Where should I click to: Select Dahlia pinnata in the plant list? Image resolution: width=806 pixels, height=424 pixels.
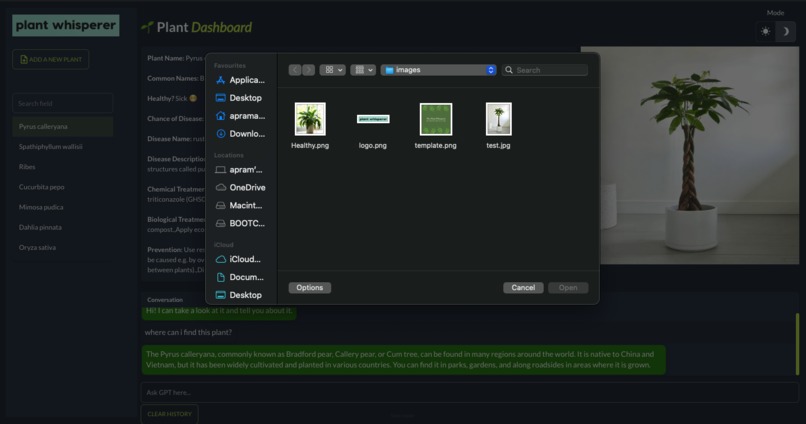click(x=63, y=227)
